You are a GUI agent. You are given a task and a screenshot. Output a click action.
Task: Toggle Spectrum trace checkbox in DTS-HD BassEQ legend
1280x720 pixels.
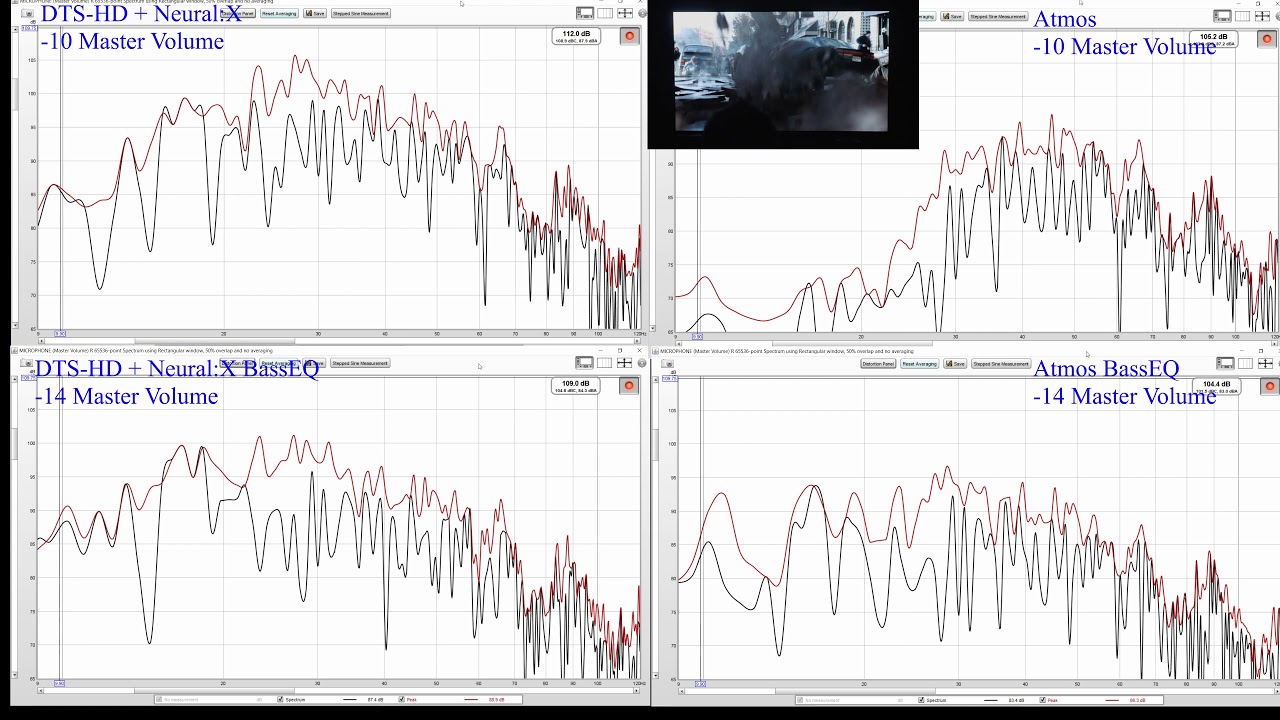280,700
